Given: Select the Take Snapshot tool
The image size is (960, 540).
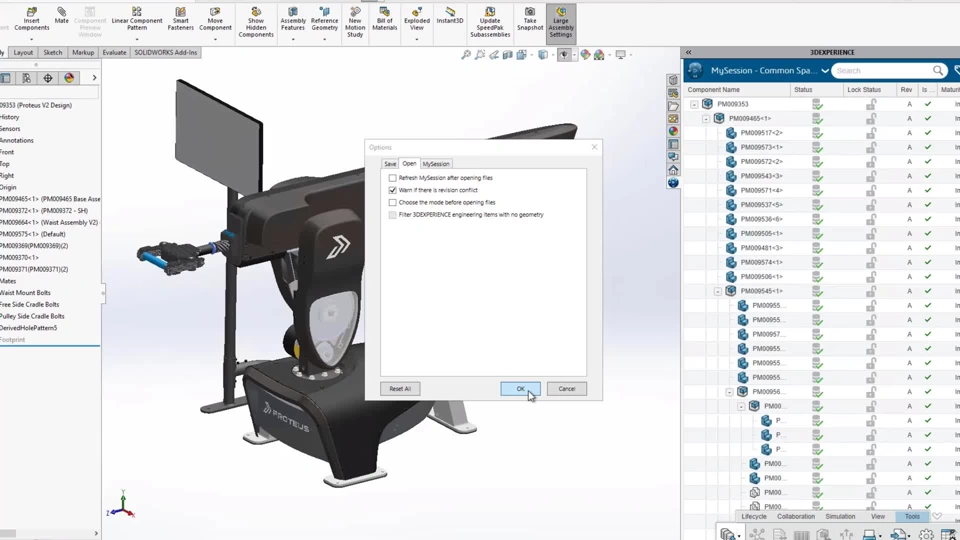Looking at the screenshot, I should (x=530, y=20).
